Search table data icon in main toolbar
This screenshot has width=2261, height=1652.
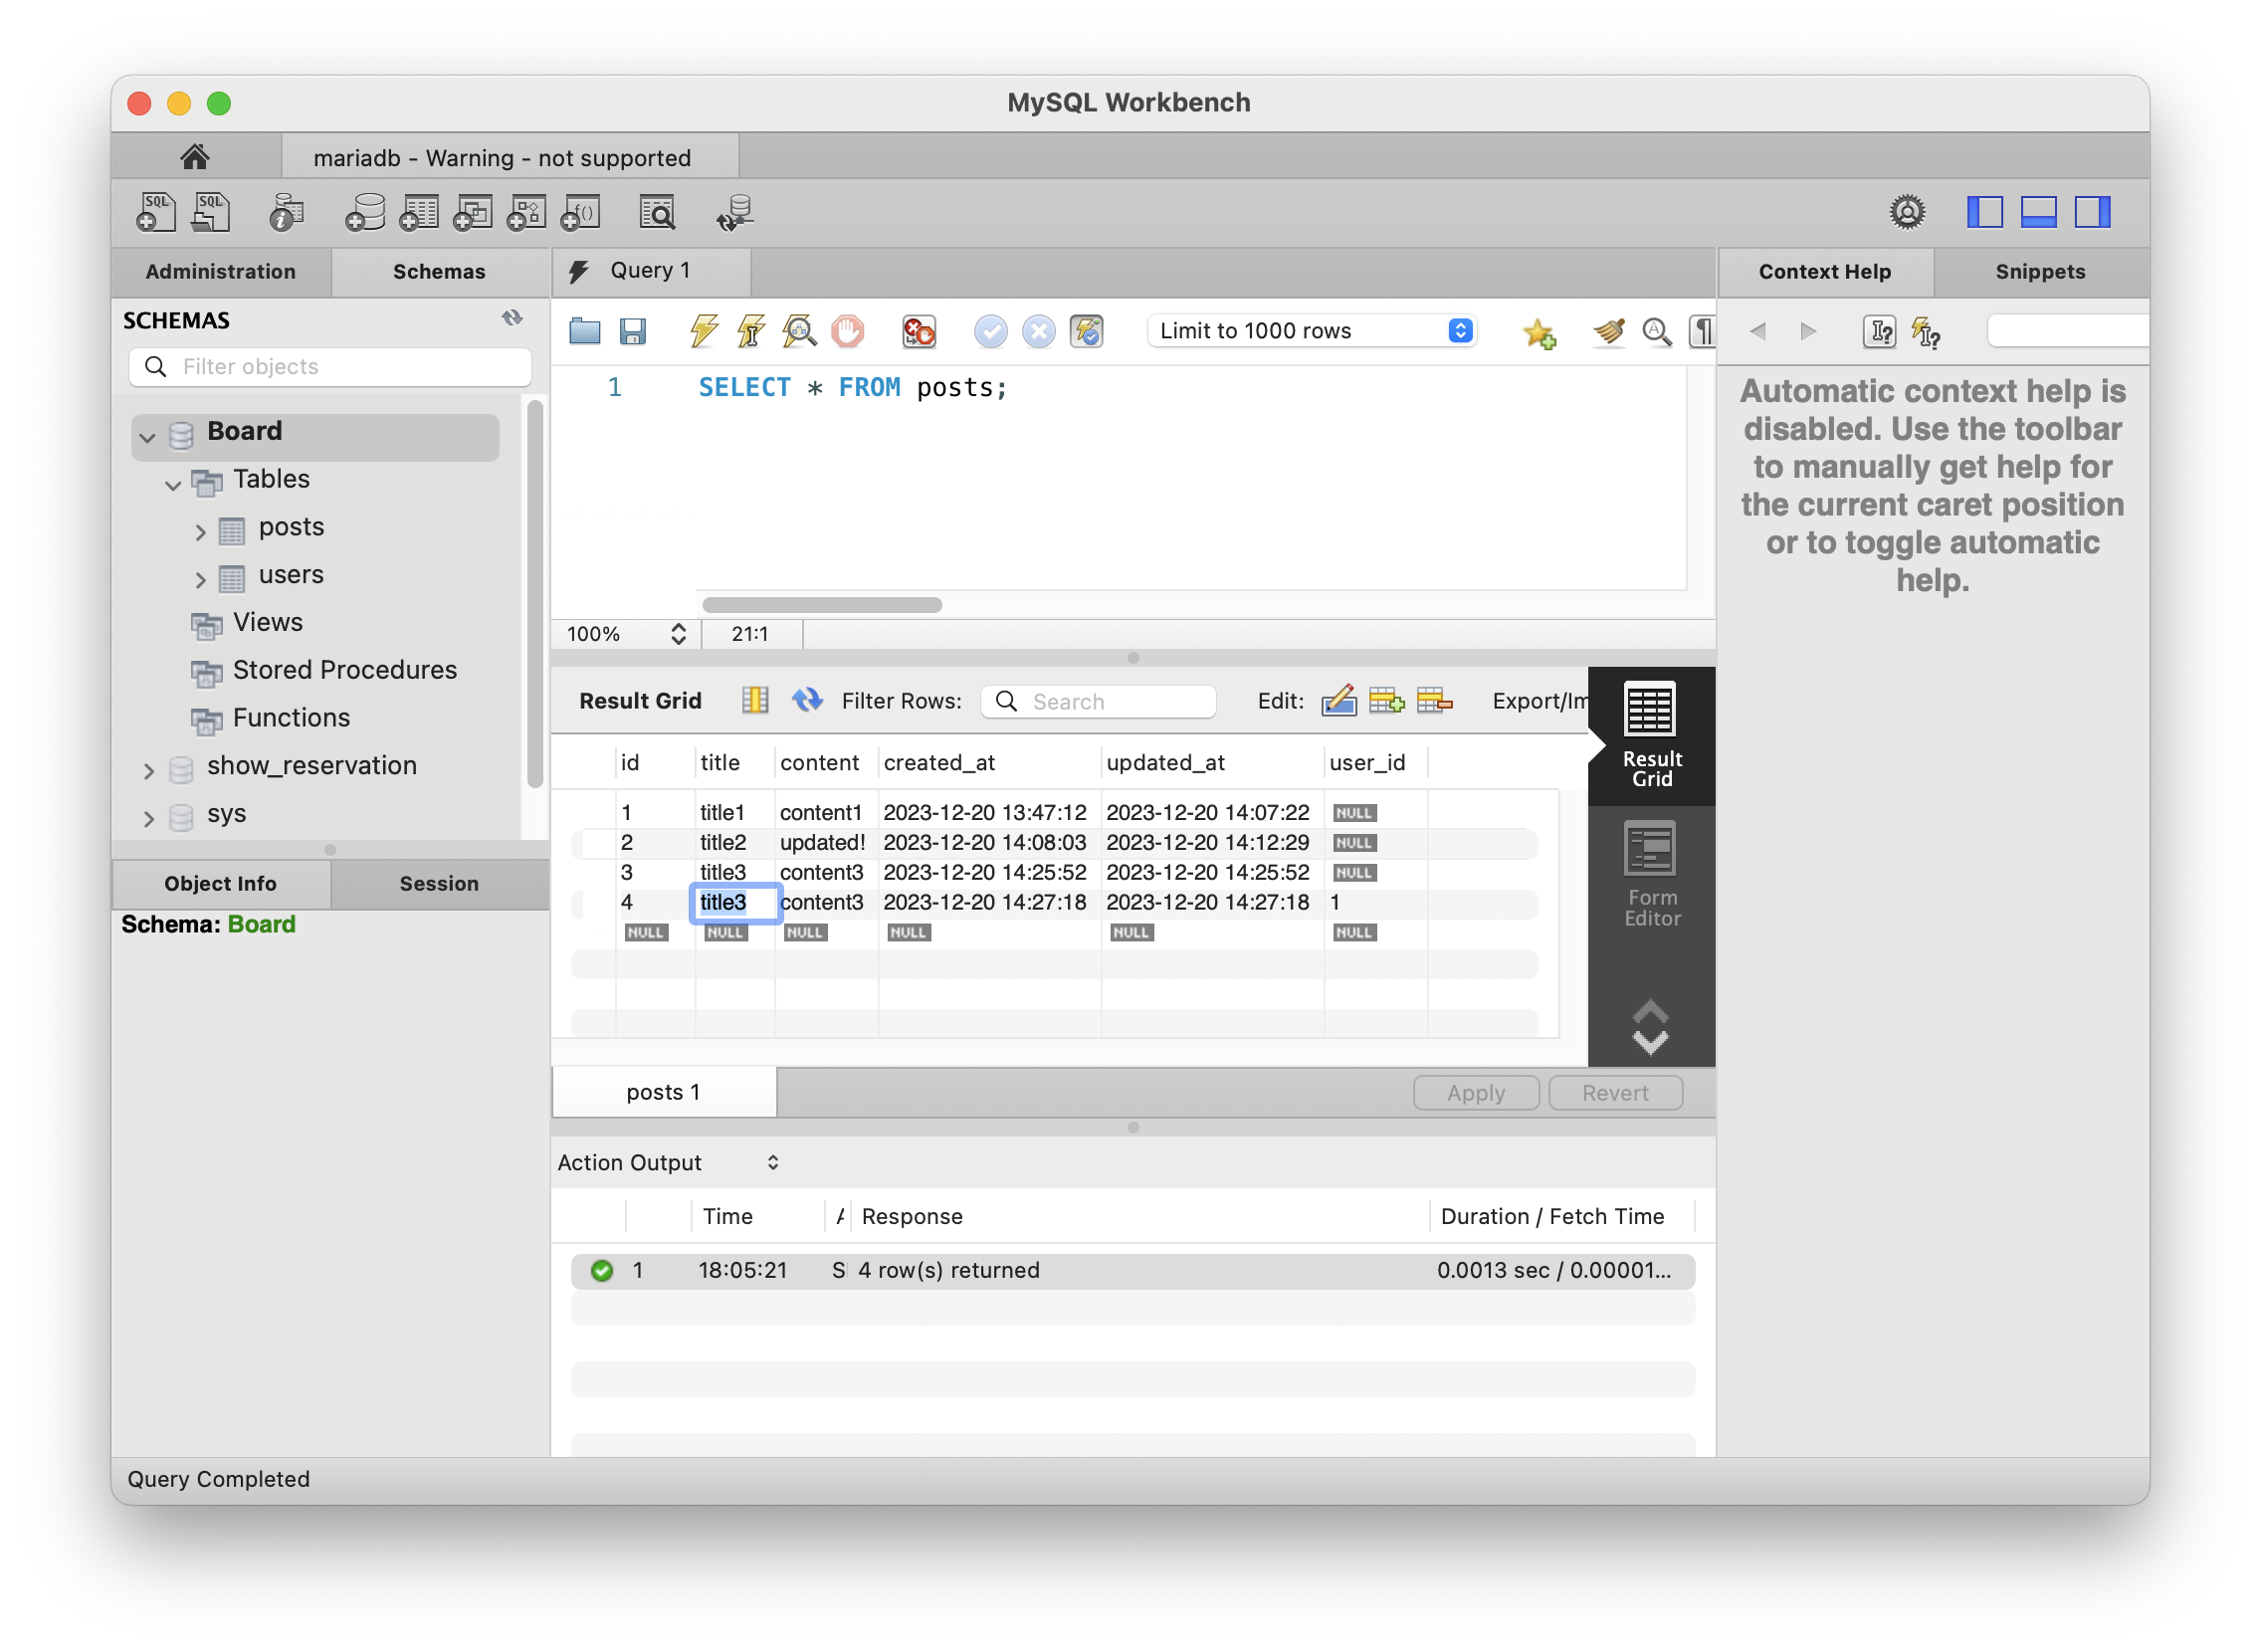[x=657, y=212]
